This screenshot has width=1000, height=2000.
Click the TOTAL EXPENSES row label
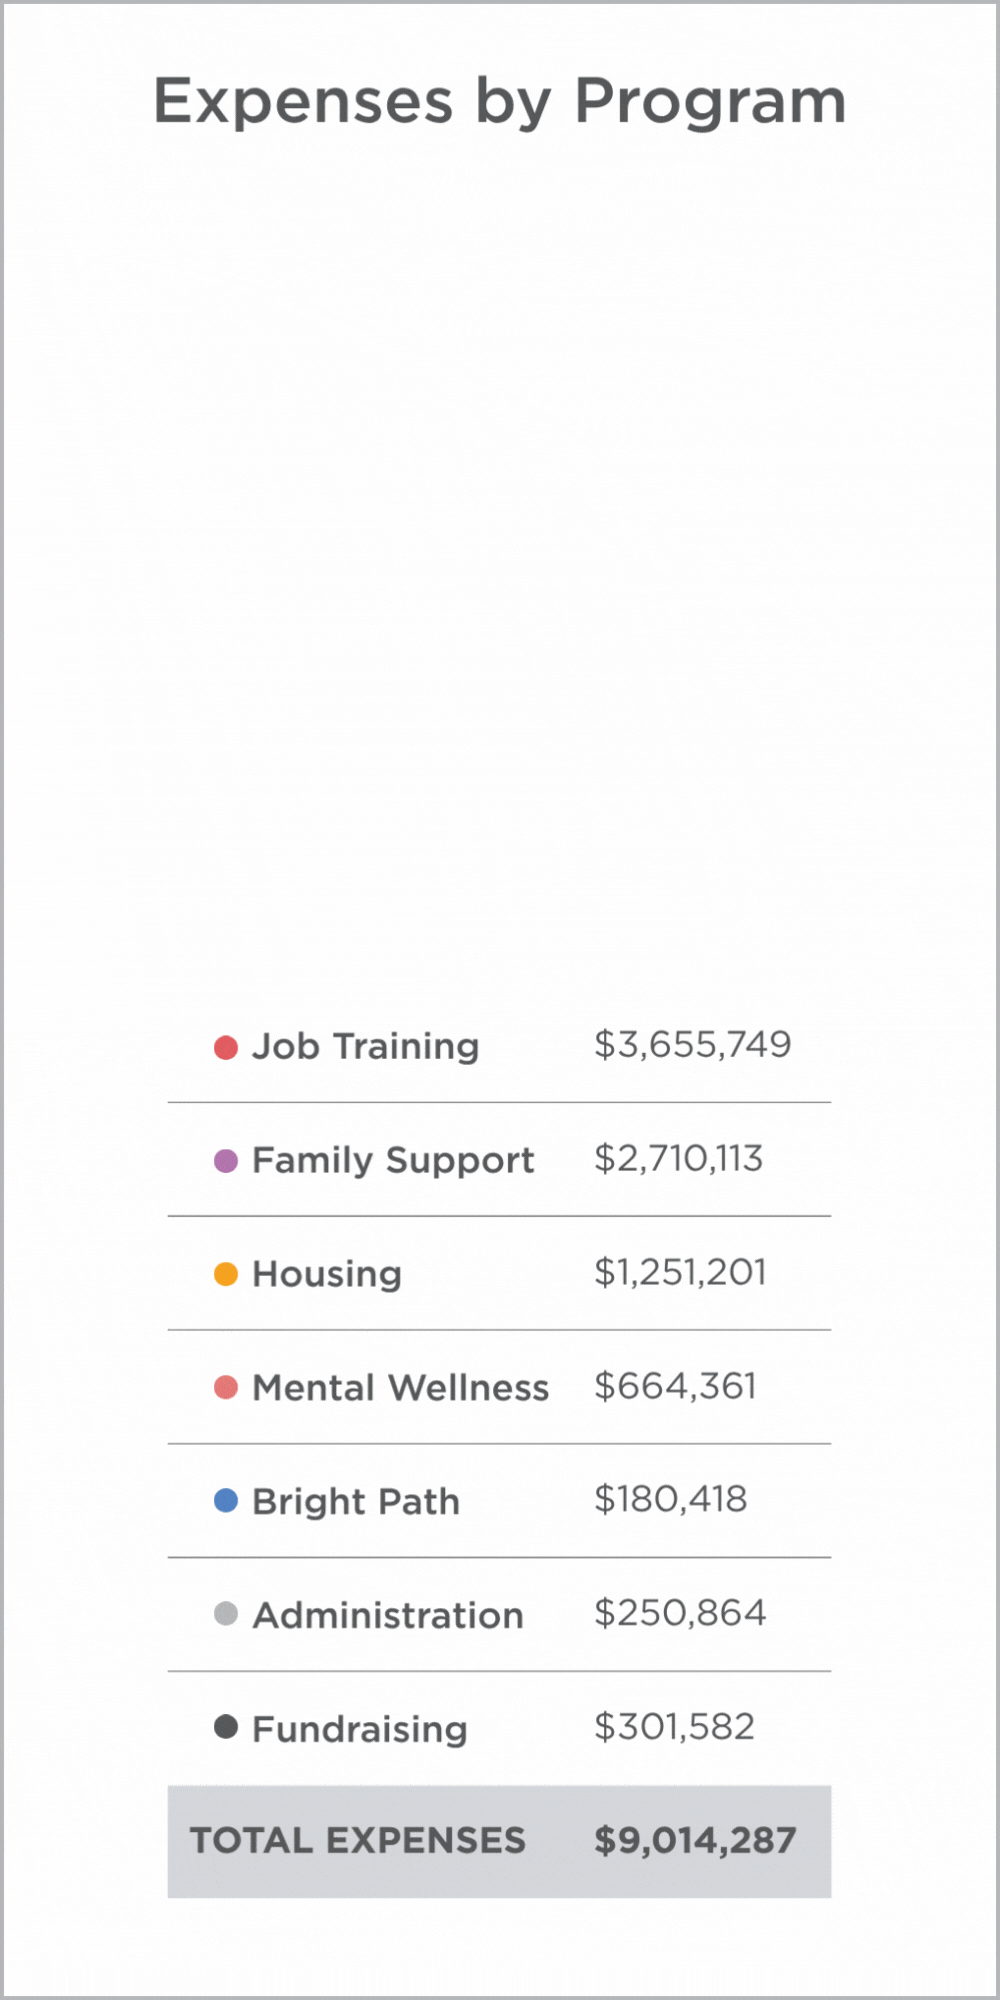point(358,1841)
